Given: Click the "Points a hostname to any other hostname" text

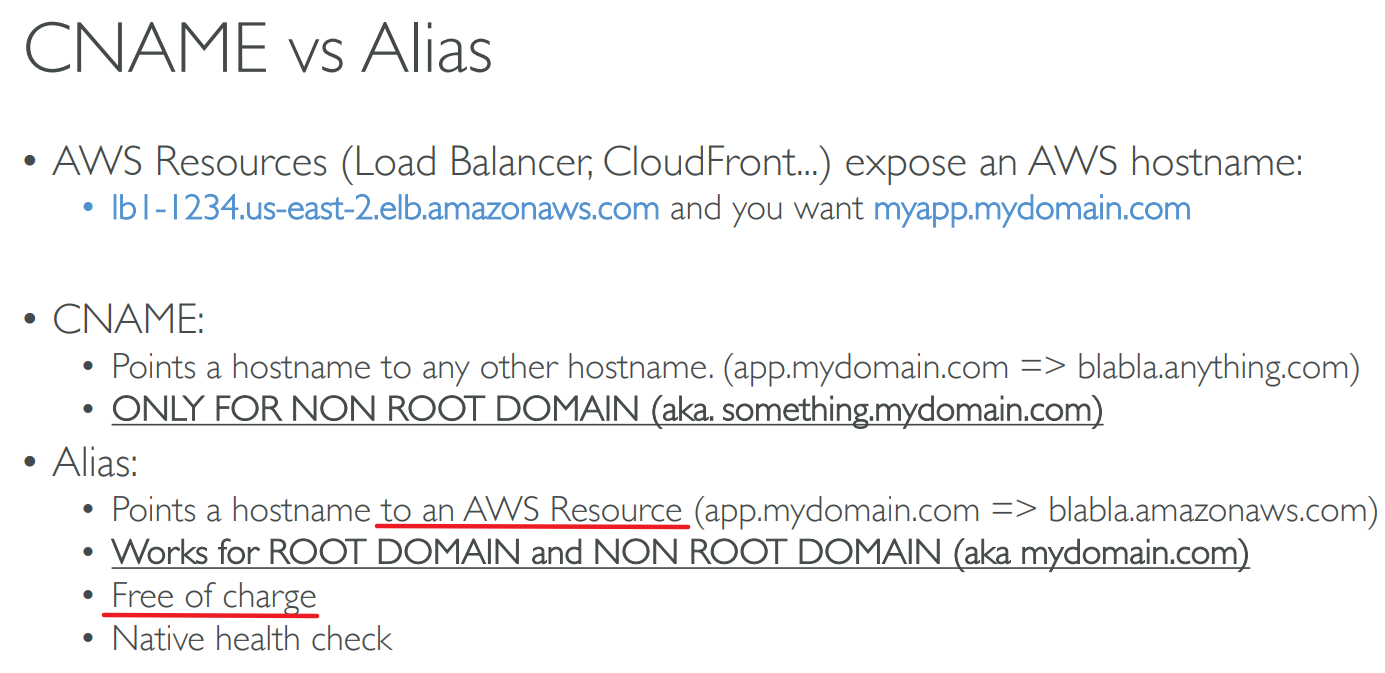Looking at the screenshot, I should point(410,368).
